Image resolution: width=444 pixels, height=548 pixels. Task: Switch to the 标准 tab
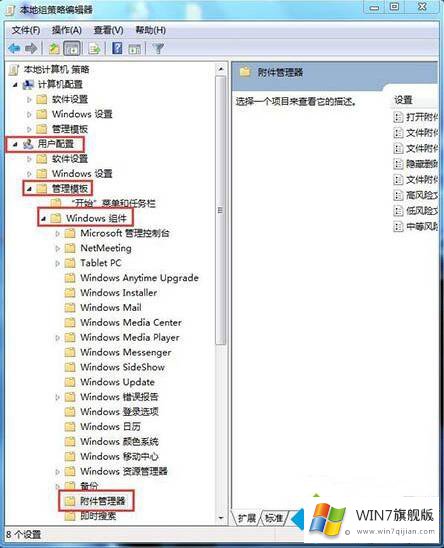coord(274,518)
